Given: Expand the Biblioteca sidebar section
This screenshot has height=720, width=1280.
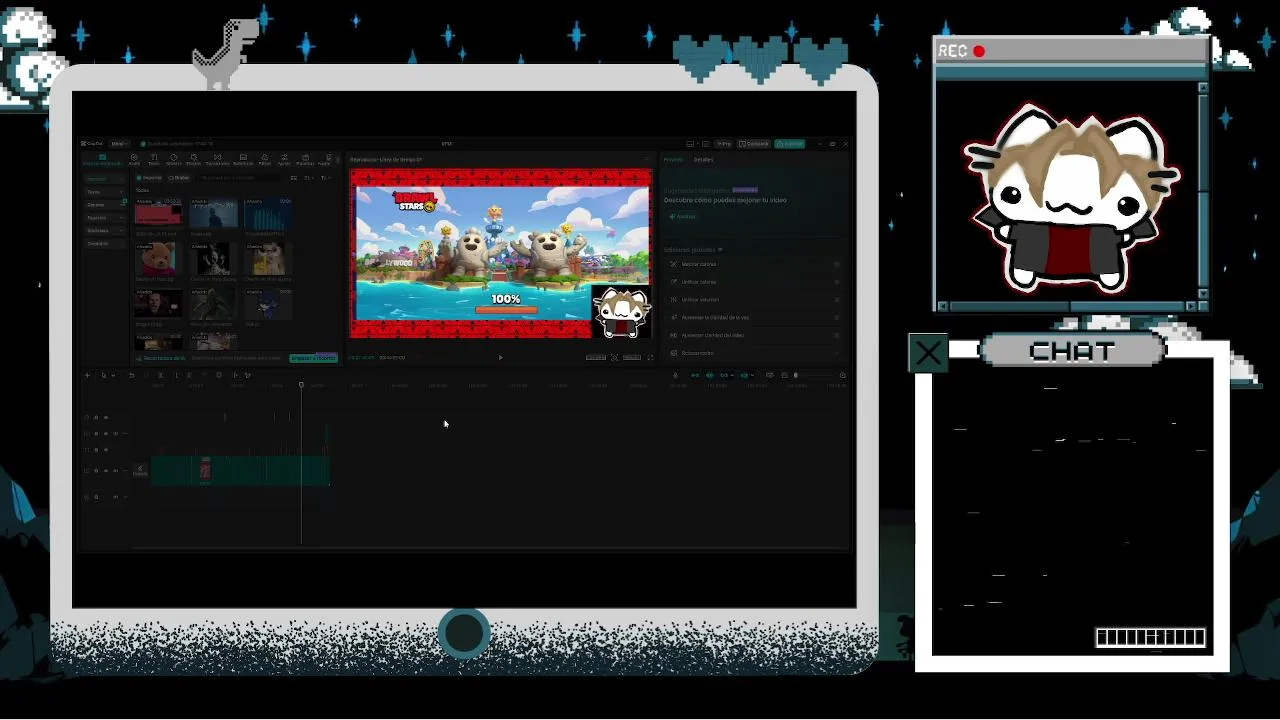Looking at the screenshot, I should point(105,230).
